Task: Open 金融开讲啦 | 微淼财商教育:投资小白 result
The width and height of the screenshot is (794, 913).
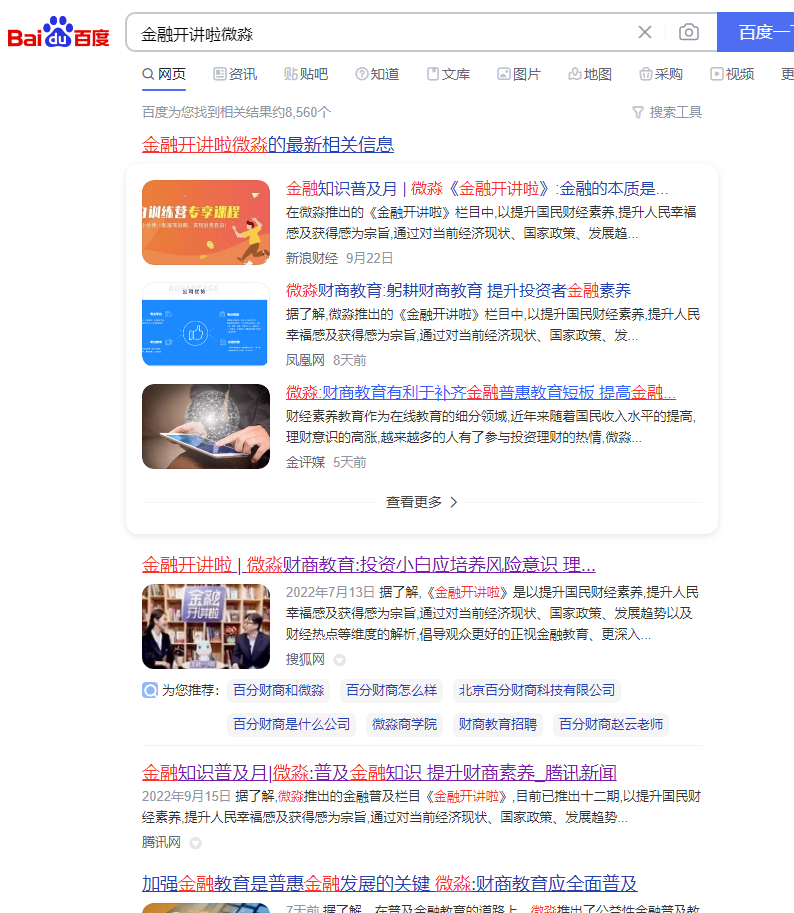Action: [368, 564]
